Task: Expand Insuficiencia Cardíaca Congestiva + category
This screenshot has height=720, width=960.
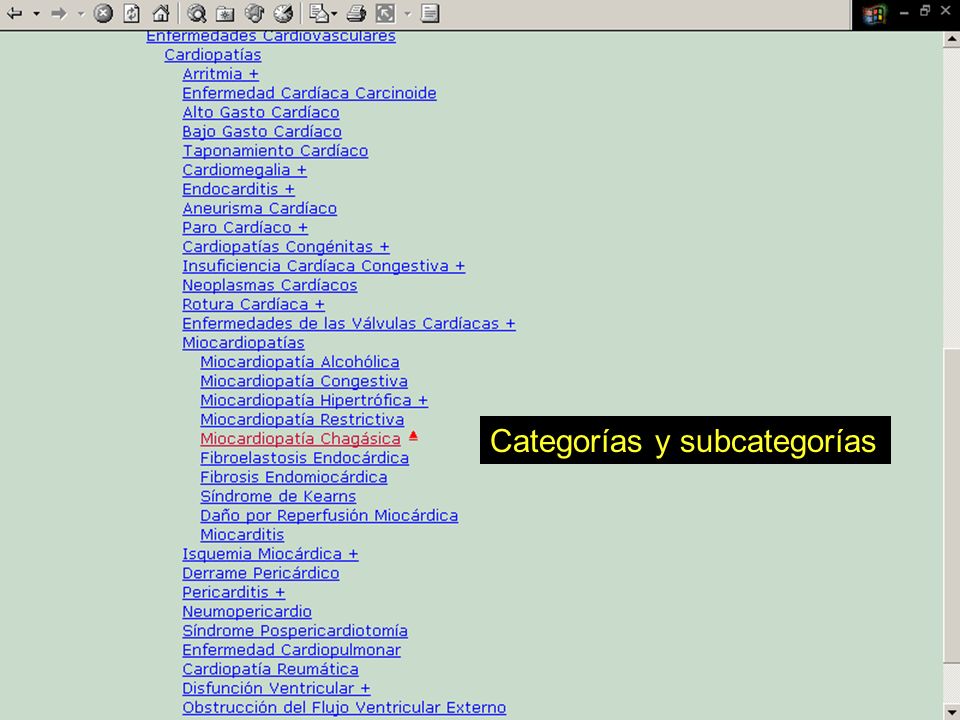Action: (324, 266)
